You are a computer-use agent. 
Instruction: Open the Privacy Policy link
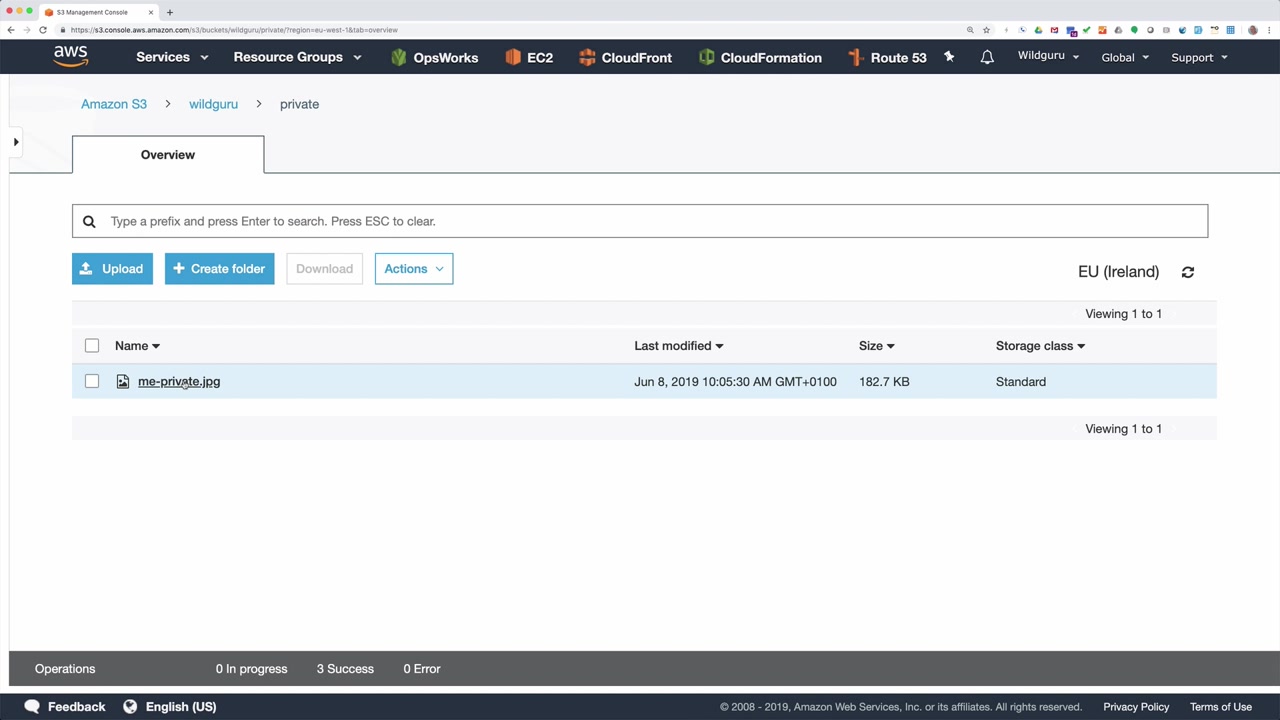click(1136, 707)
